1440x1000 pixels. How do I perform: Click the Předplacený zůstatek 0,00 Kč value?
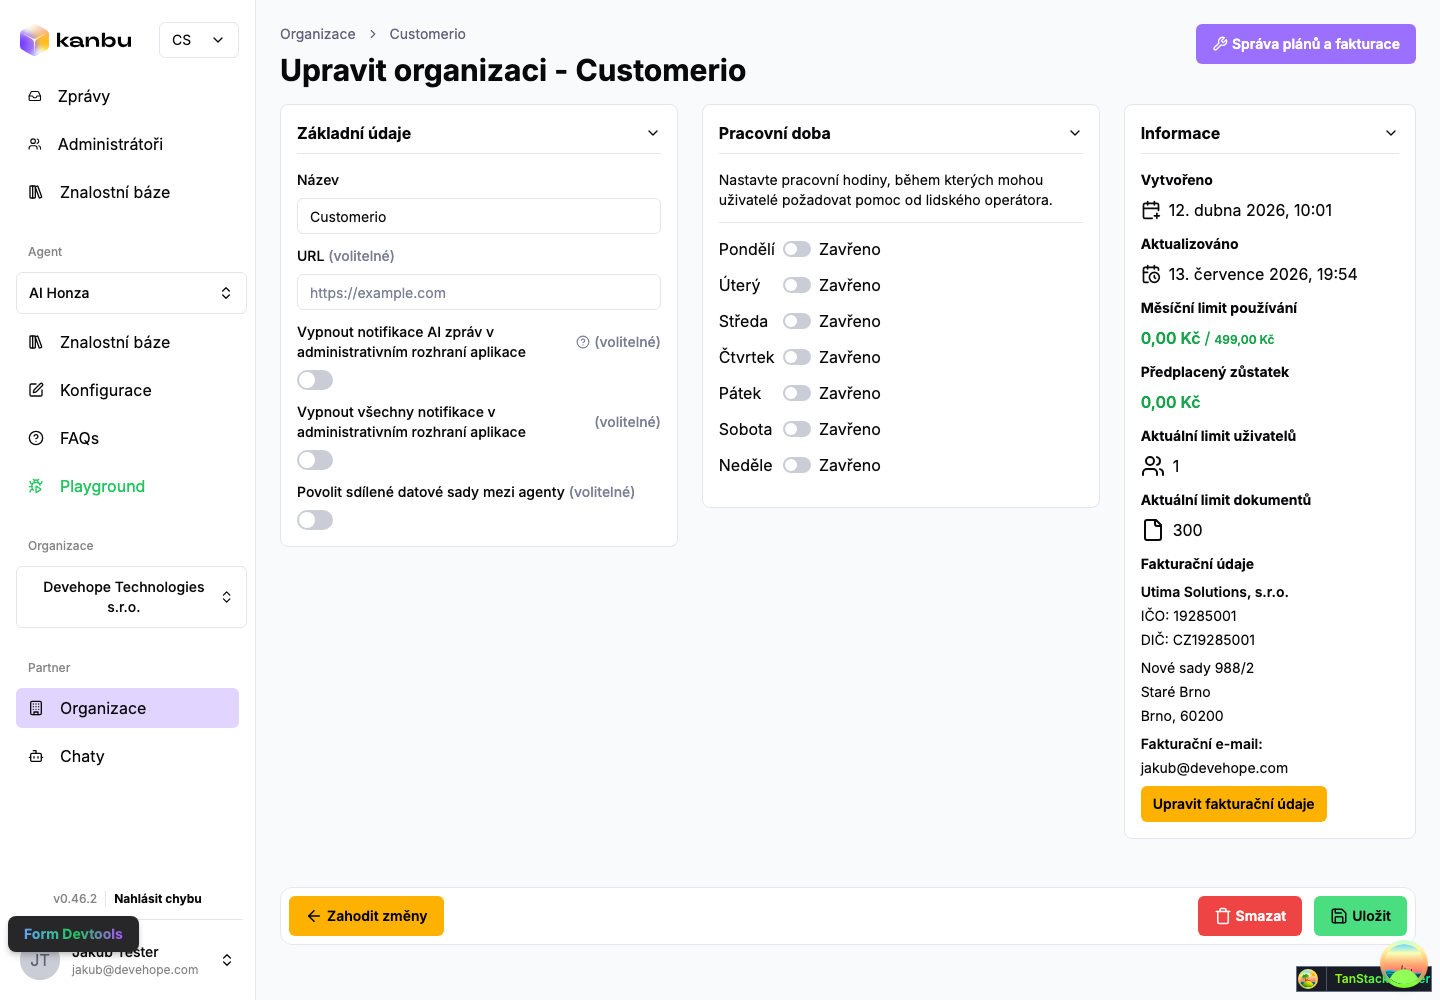tap(1170, 402)
